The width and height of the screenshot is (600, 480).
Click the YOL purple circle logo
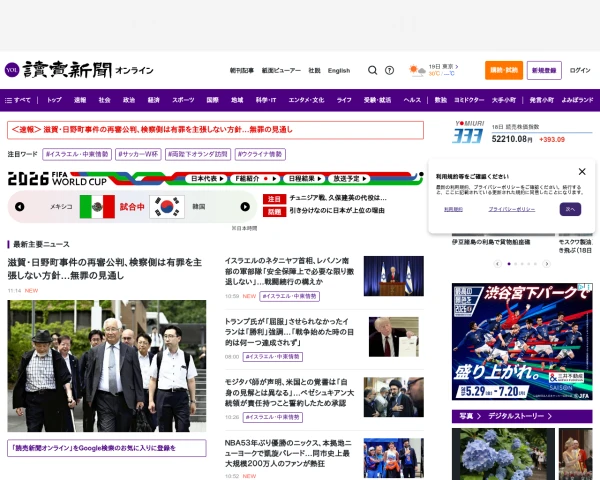coord(12,70)
